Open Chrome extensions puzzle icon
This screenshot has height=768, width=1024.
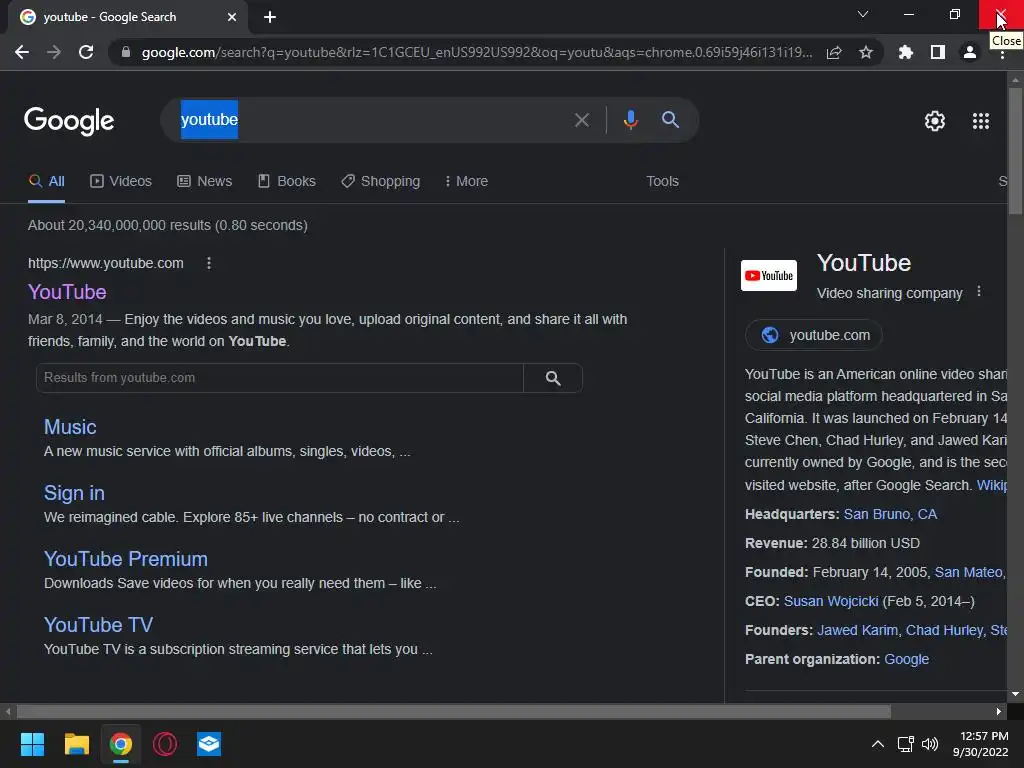[x=906, y=52]
